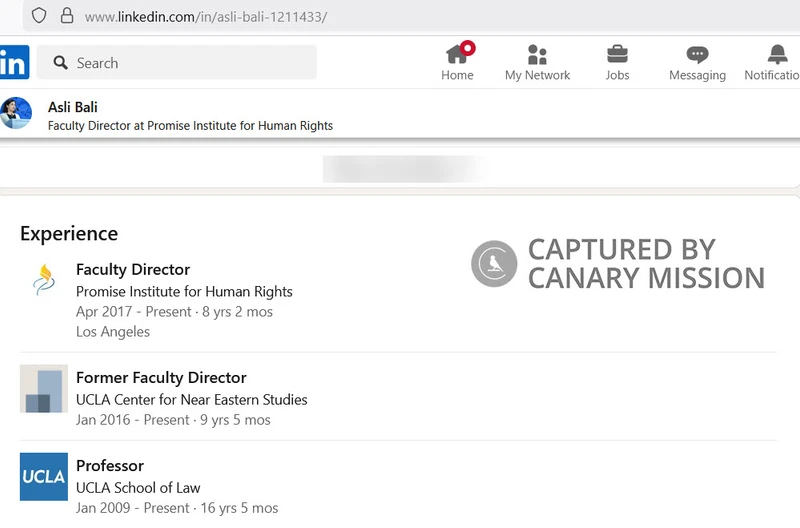The width and height of the screenshot is (800, 528).
Task: Open Promise Institute for Human Rights company link
Action: [184, 291]
